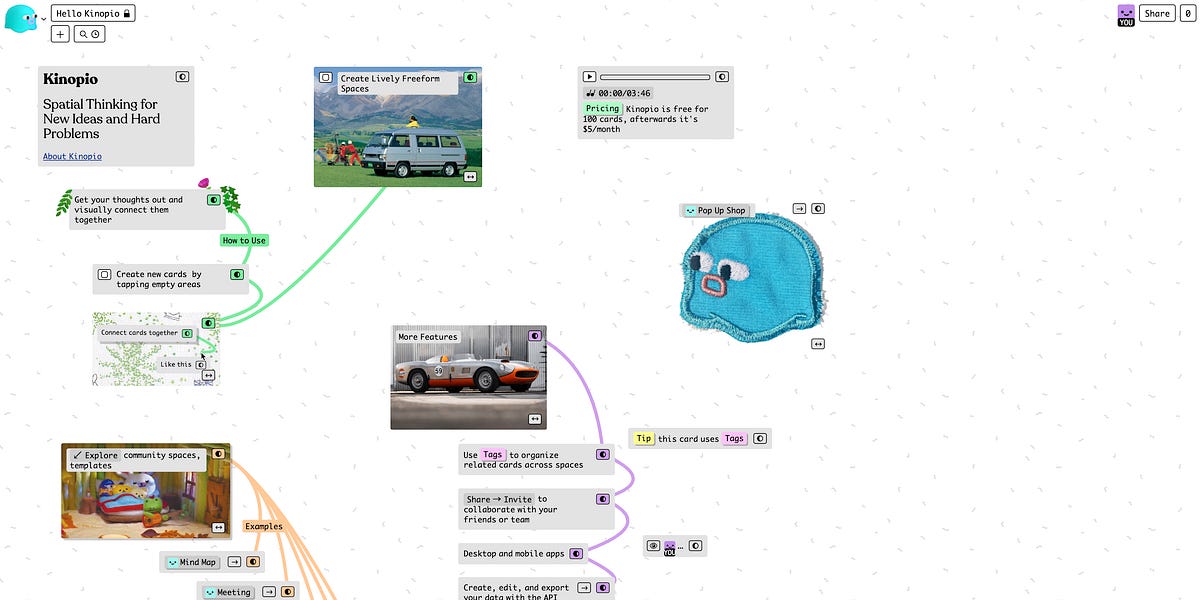Select the Examples connection label
Screen dimensions: 1200x600
point(263,526)
